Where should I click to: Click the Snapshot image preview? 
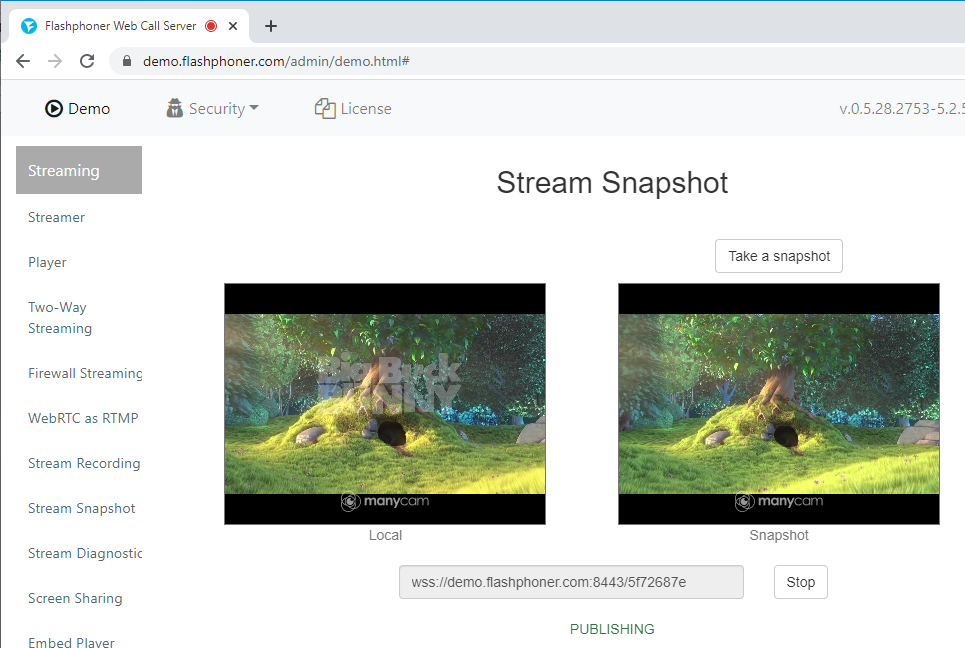click(x=779, y=404)
